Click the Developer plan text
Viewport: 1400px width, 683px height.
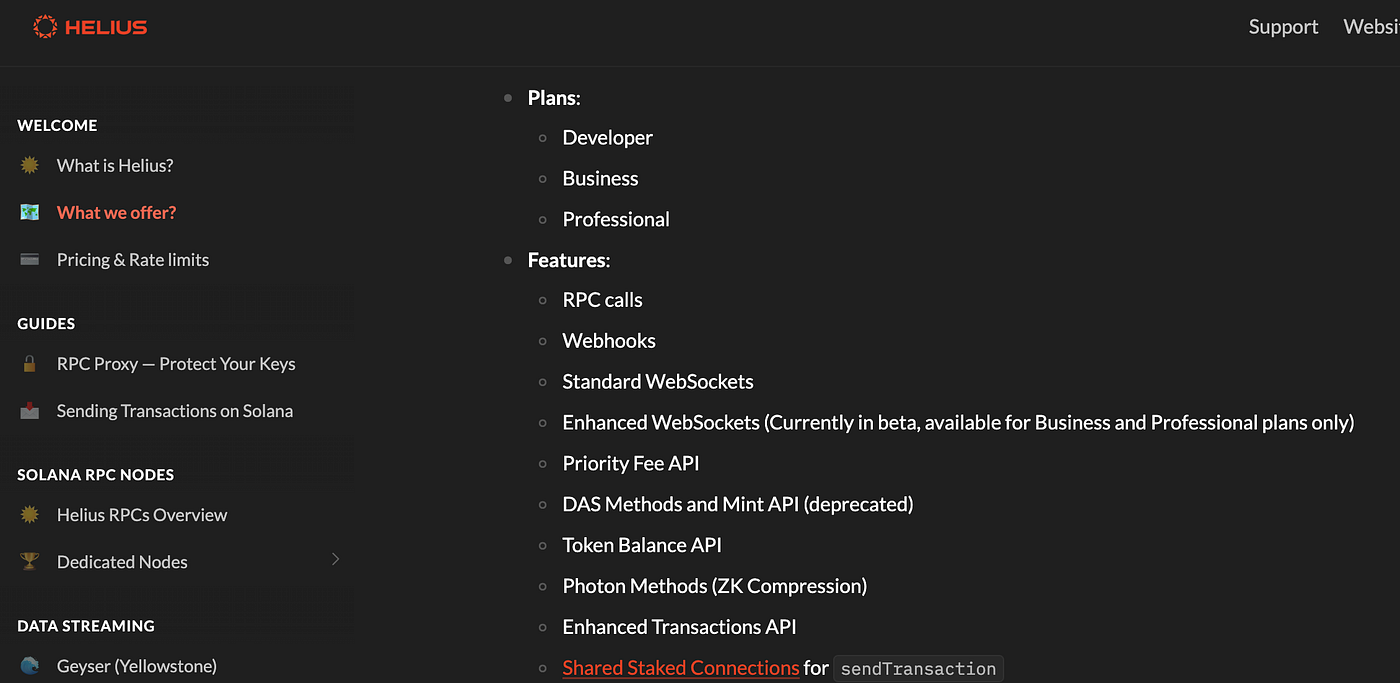608,138
